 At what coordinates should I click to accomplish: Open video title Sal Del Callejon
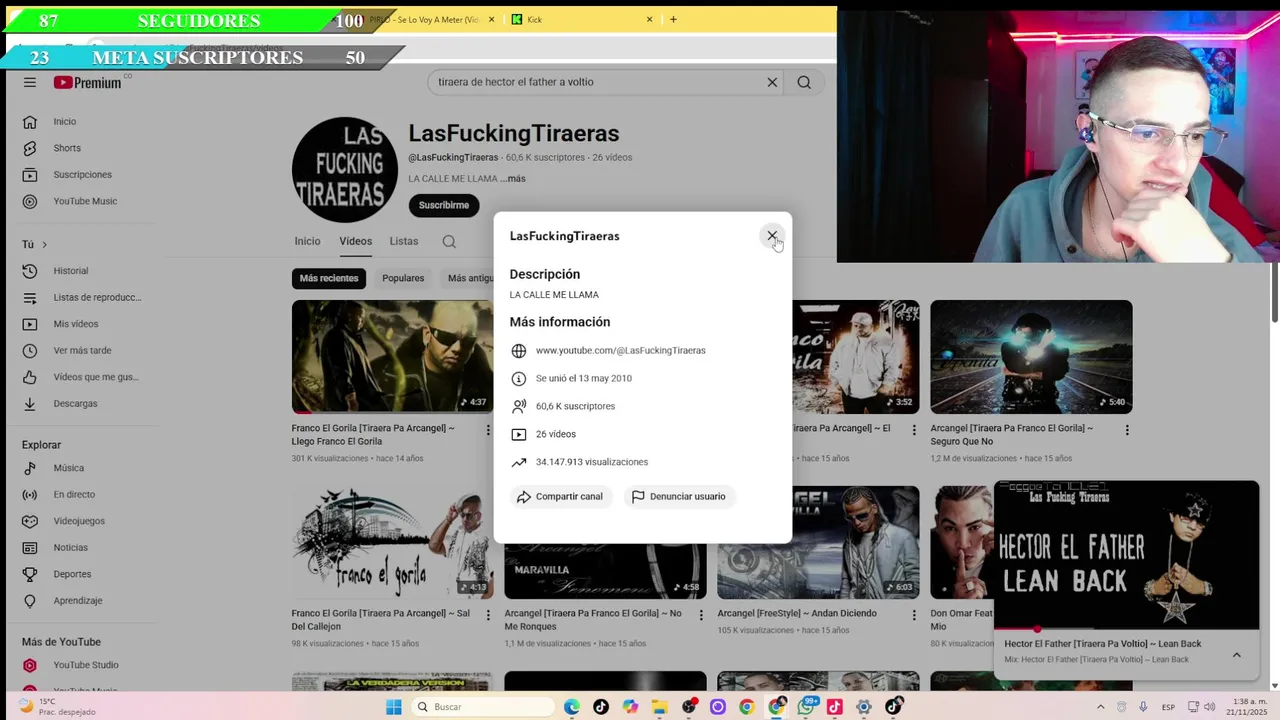(381, 620)
